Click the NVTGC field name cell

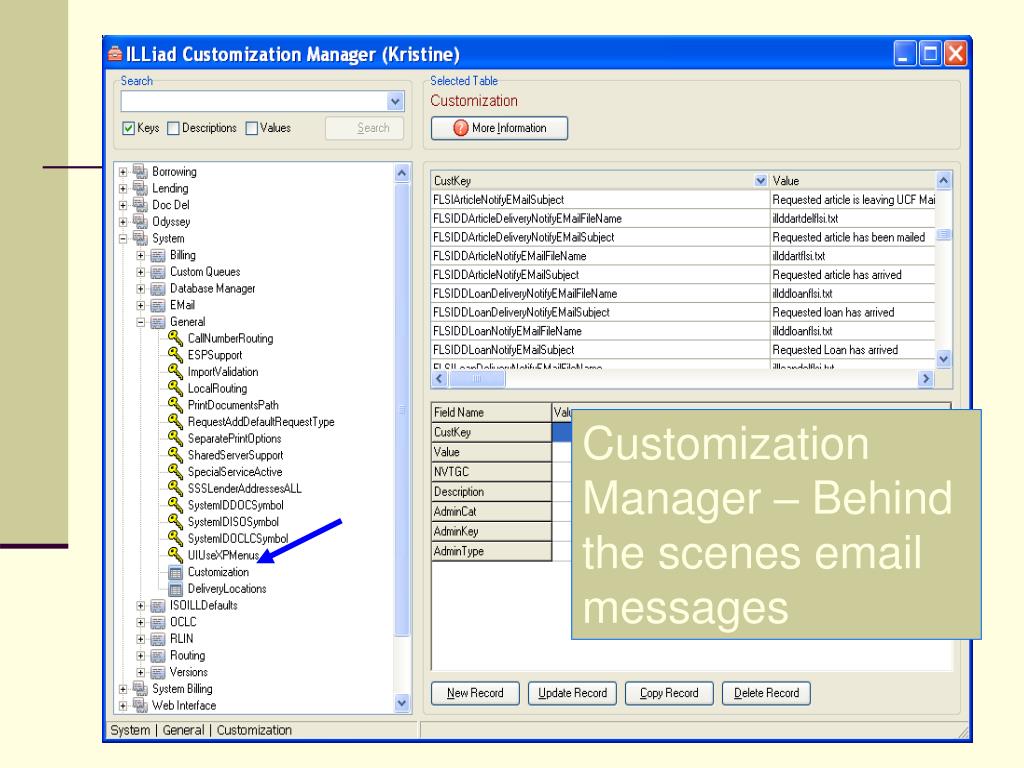click(x=491, y=472)
